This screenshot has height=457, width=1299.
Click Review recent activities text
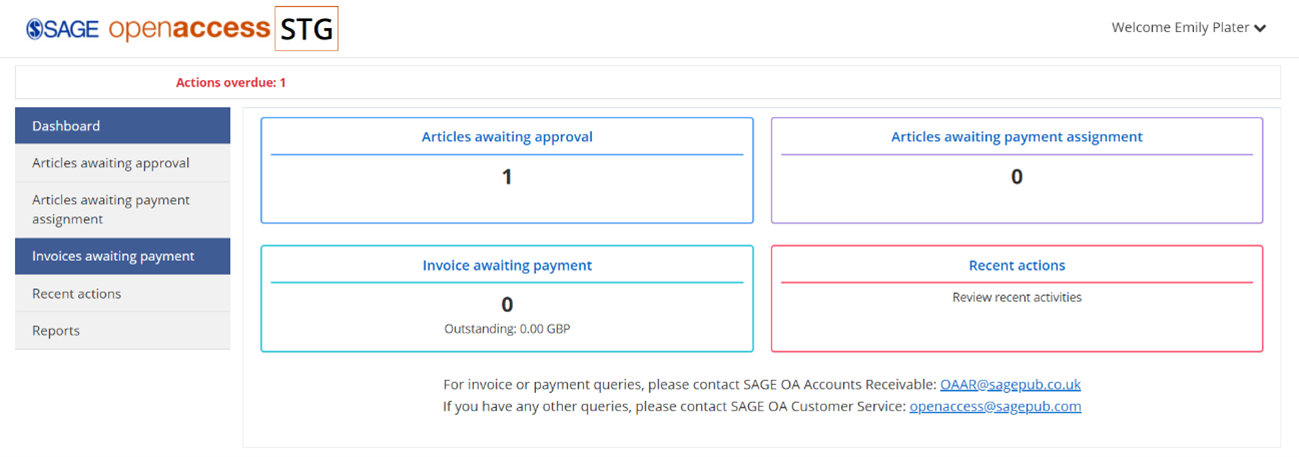click(x=1017, y=297)
